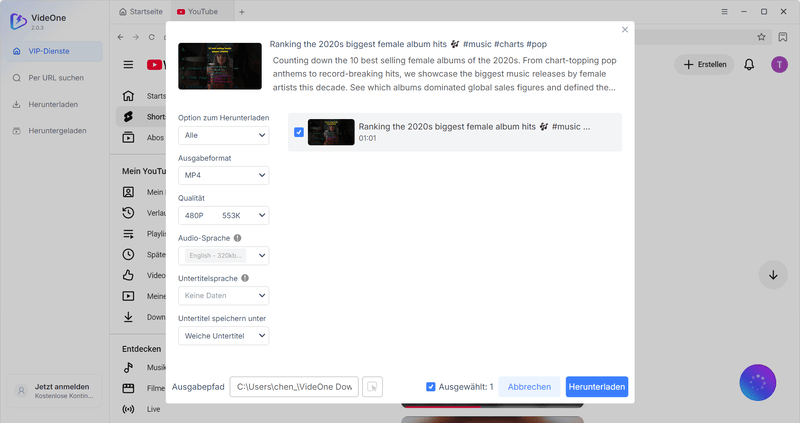The width and height of the screenshot is (800, 423).
Task: Select the YouTube Shorts icon
Action: point(128,117)
